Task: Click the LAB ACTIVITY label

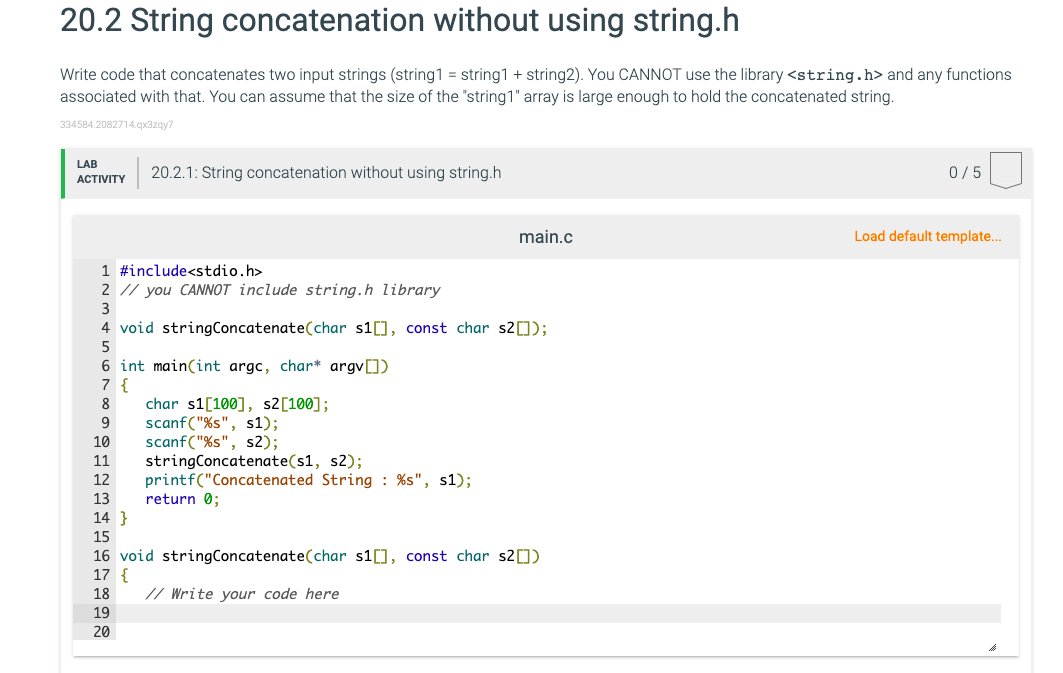Action: [100, 172]
